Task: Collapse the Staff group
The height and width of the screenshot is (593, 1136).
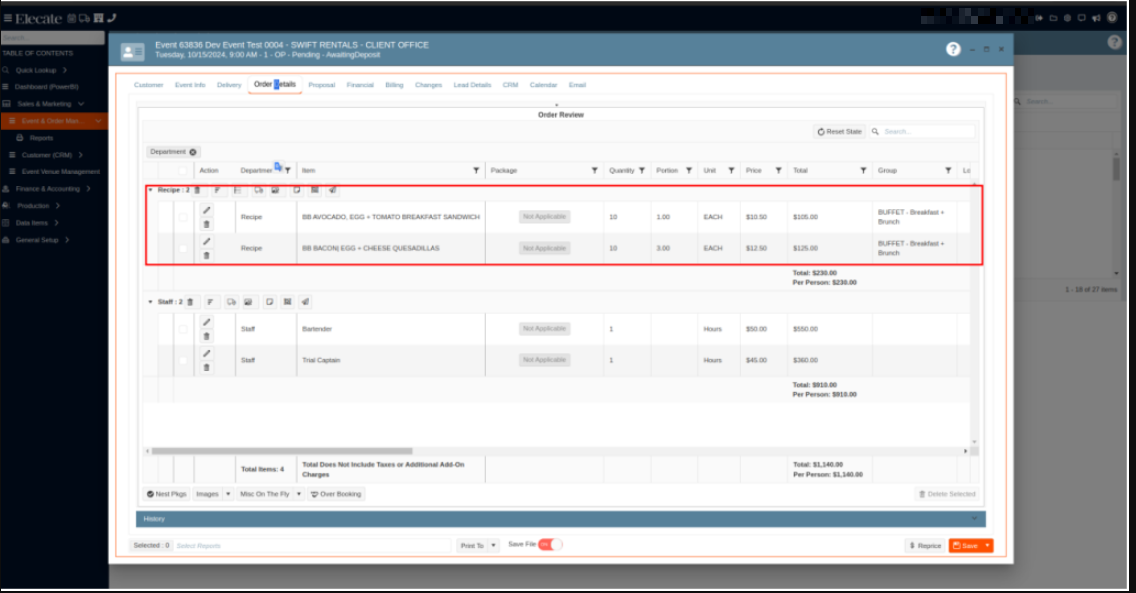Action: pyautogui.click(x=150, y=301)
